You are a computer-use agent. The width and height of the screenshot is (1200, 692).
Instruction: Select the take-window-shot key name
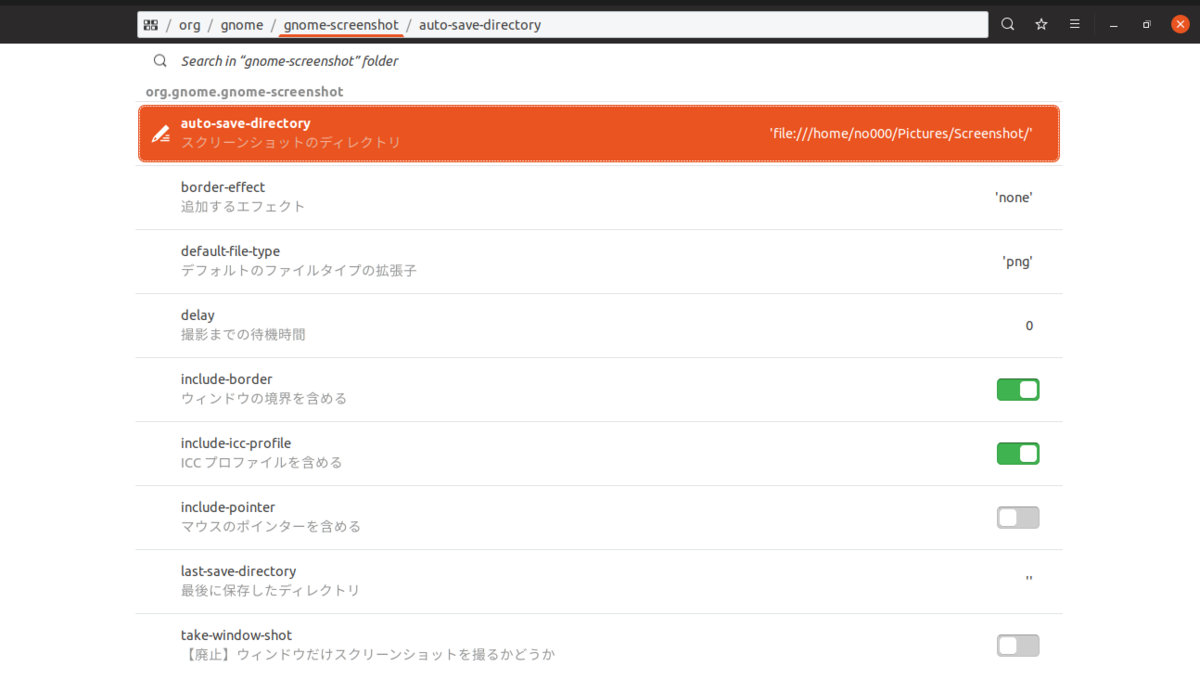(236, 635)
